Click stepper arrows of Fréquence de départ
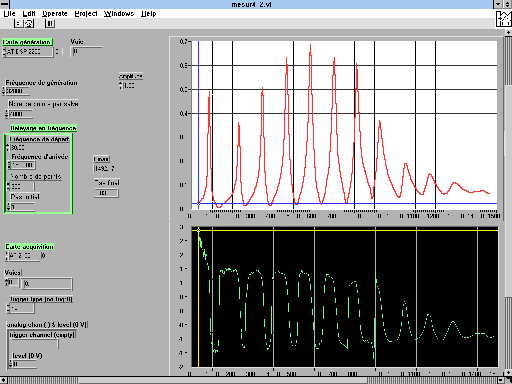 click(x=8, y=147)
